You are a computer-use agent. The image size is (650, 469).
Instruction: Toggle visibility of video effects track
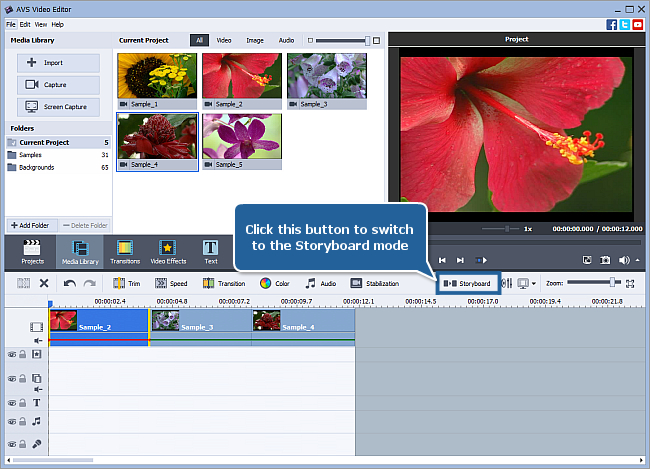(x=12, y=355)
